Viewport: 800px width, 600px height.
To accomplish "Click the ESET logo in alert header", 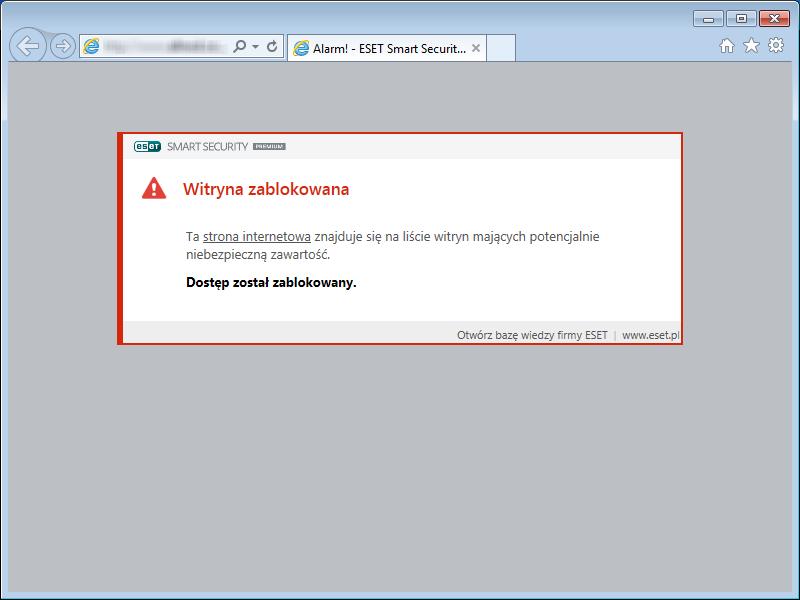I will (x=147, y=146).
